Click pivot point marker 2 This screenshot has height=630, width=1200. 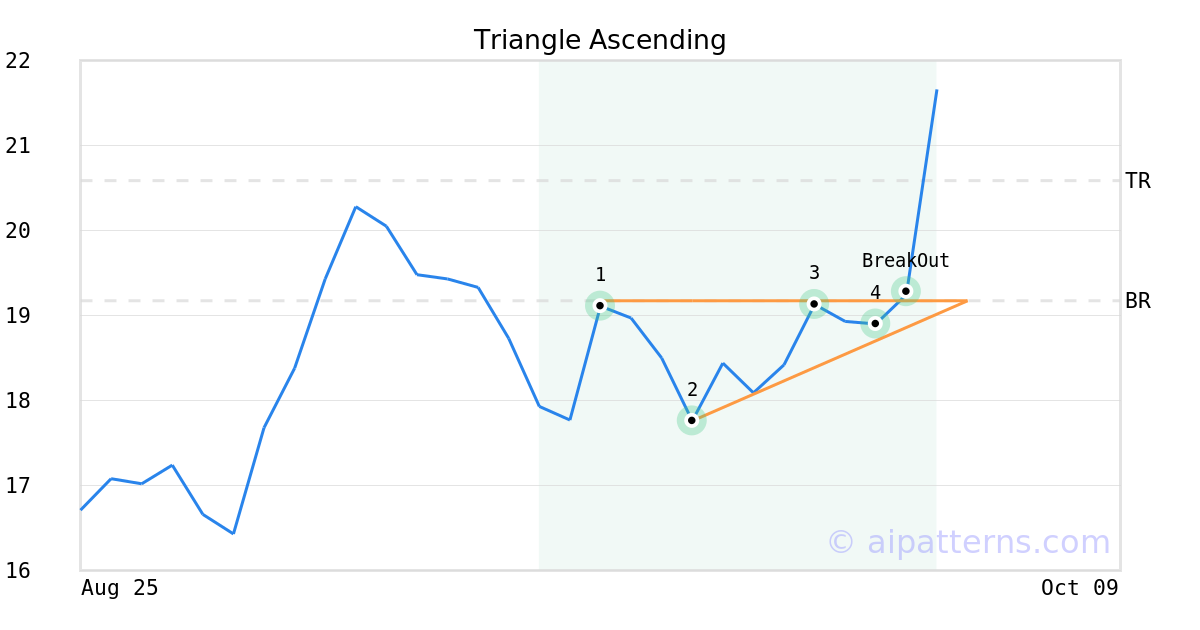(x=691, y=420)
